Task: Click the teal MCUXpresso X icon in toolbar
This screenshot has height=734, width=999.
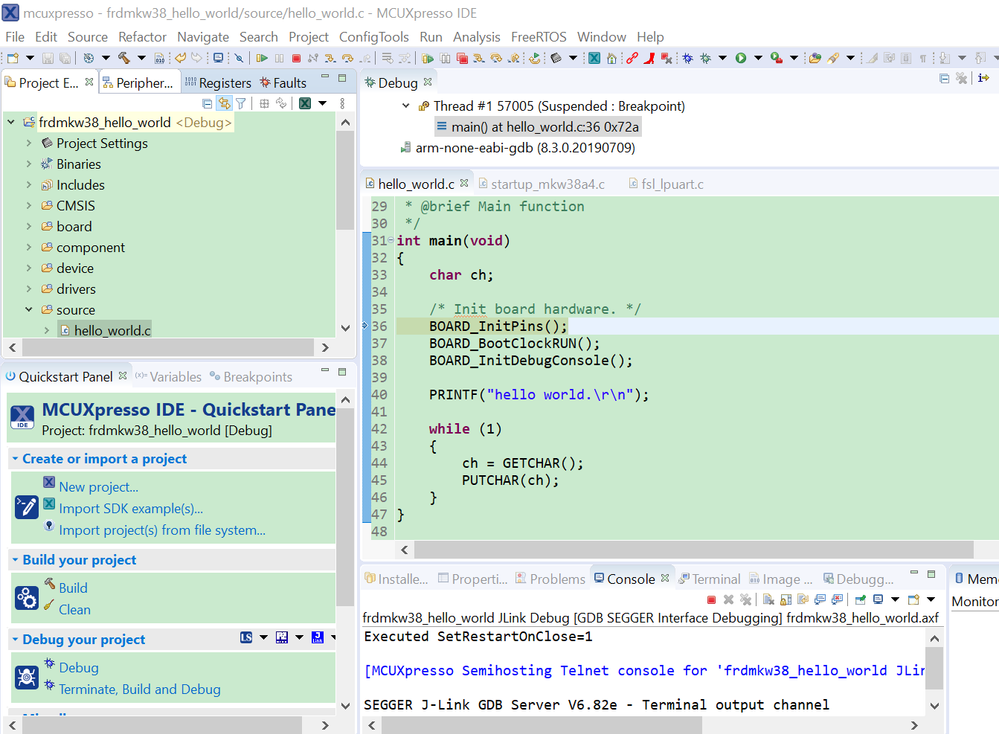Action: click(594, 58)
